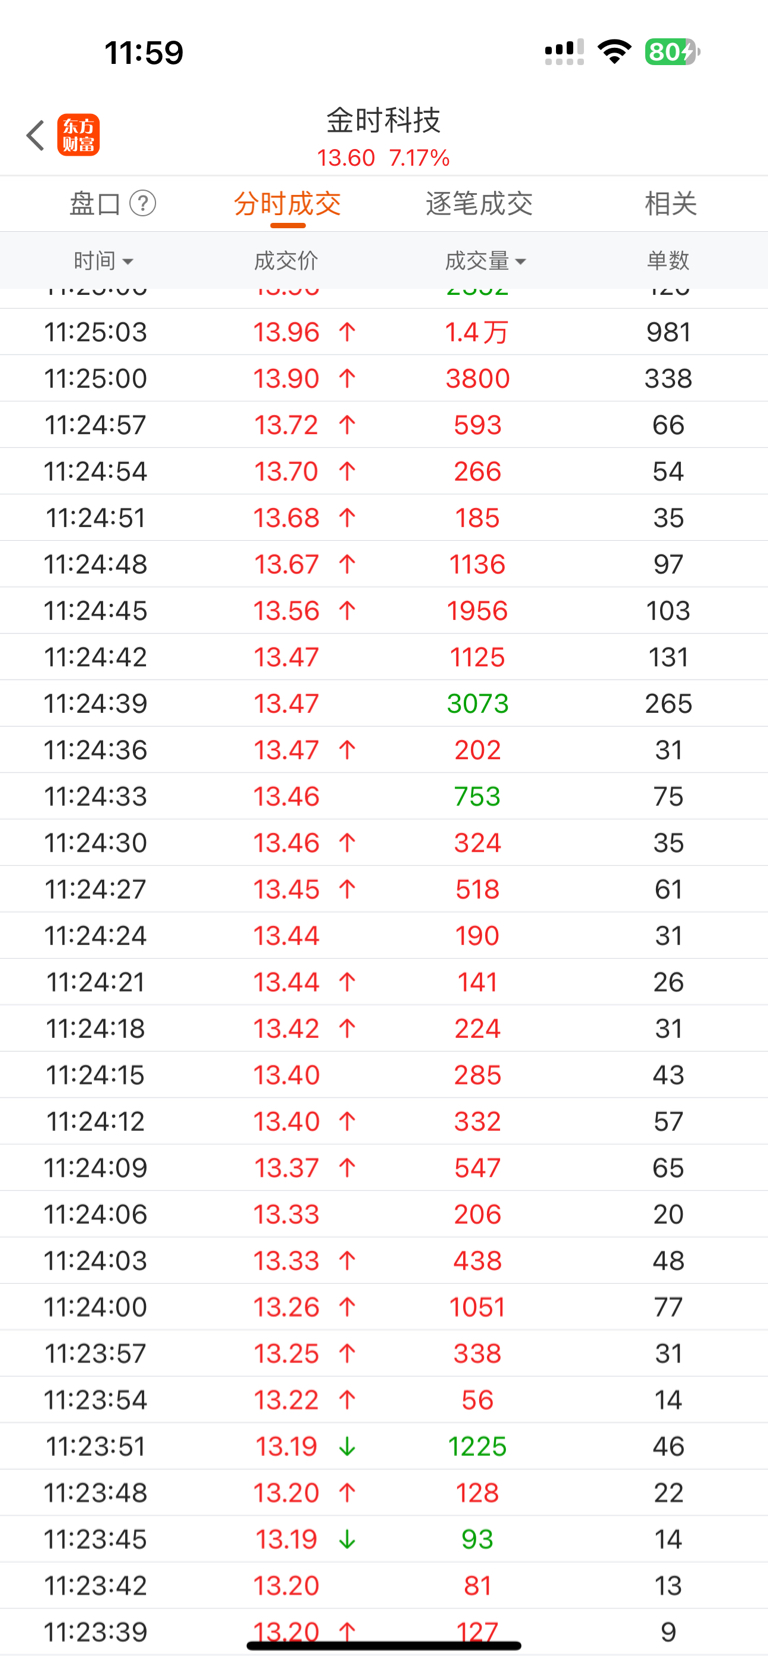Tap the 单数 column header
This screenshot has height=1665, width=768.
click(x=668, y=261)
